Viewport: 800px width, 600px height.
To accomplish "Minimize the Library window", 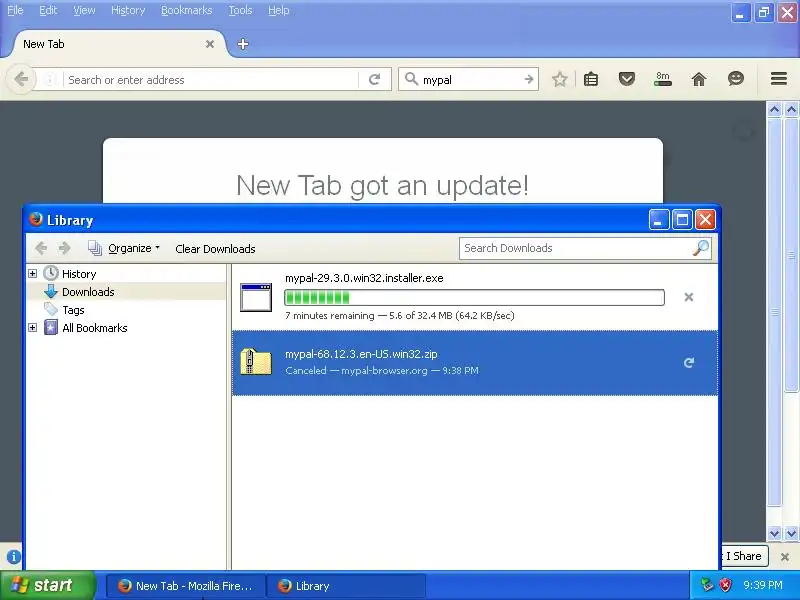I will (x=659, y=220).
